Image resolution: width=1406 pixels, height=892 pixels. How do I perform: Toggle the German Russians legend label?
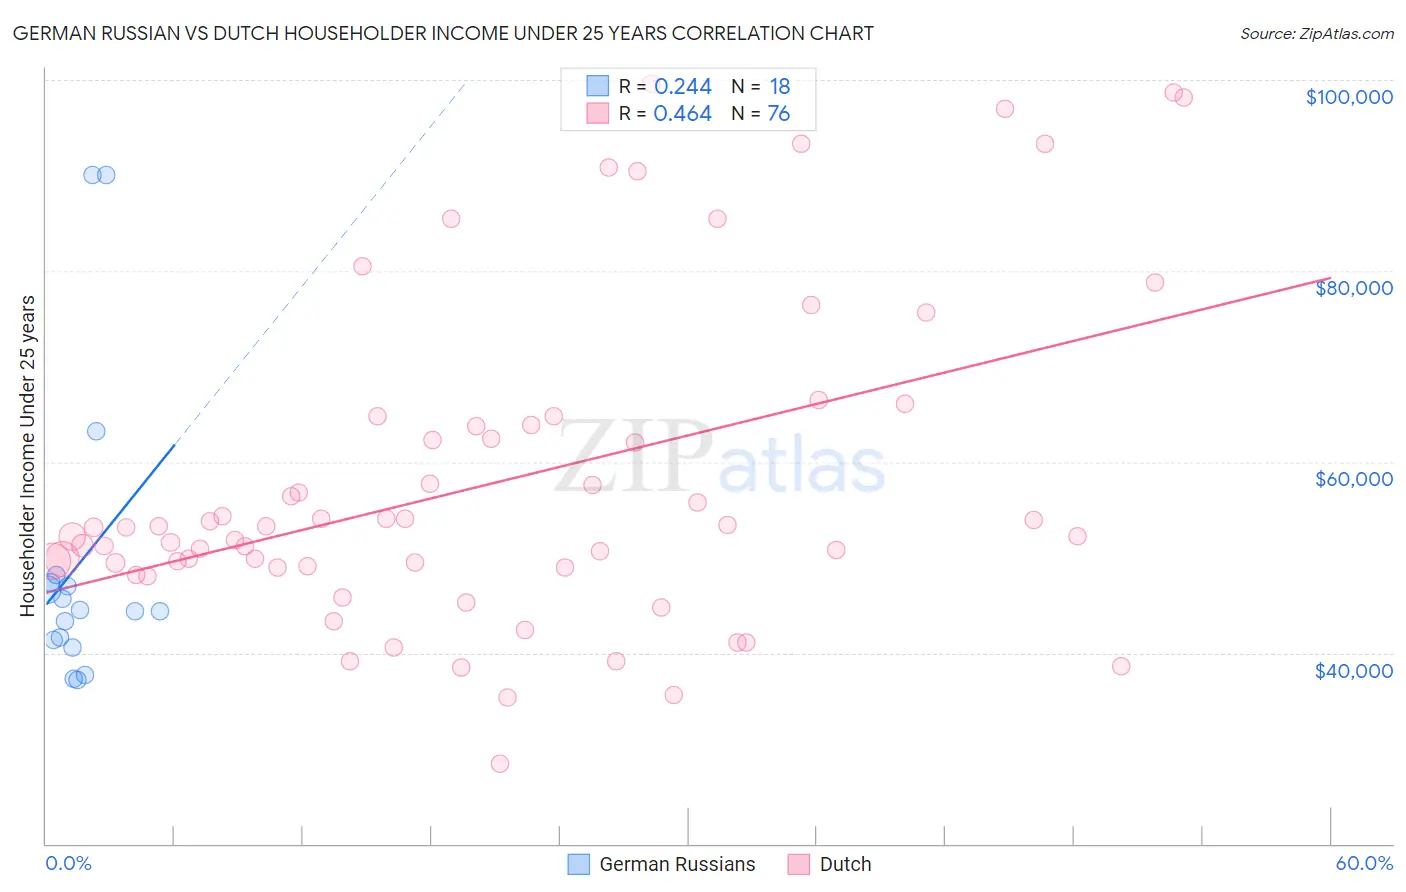point(677,864)
